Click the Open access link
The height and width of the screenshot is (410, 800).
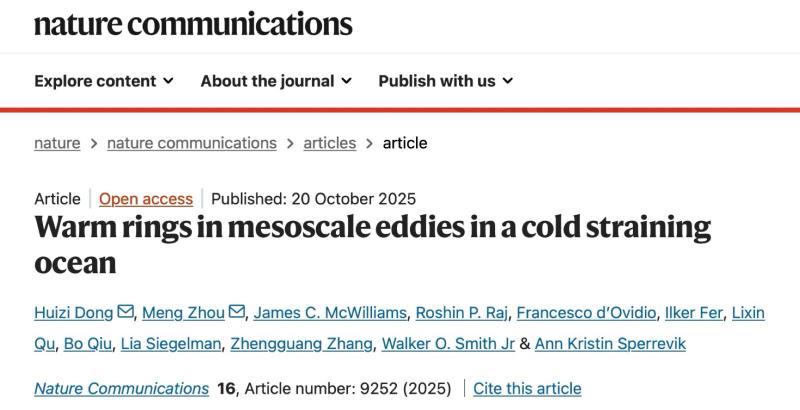[x=147, y=198]
